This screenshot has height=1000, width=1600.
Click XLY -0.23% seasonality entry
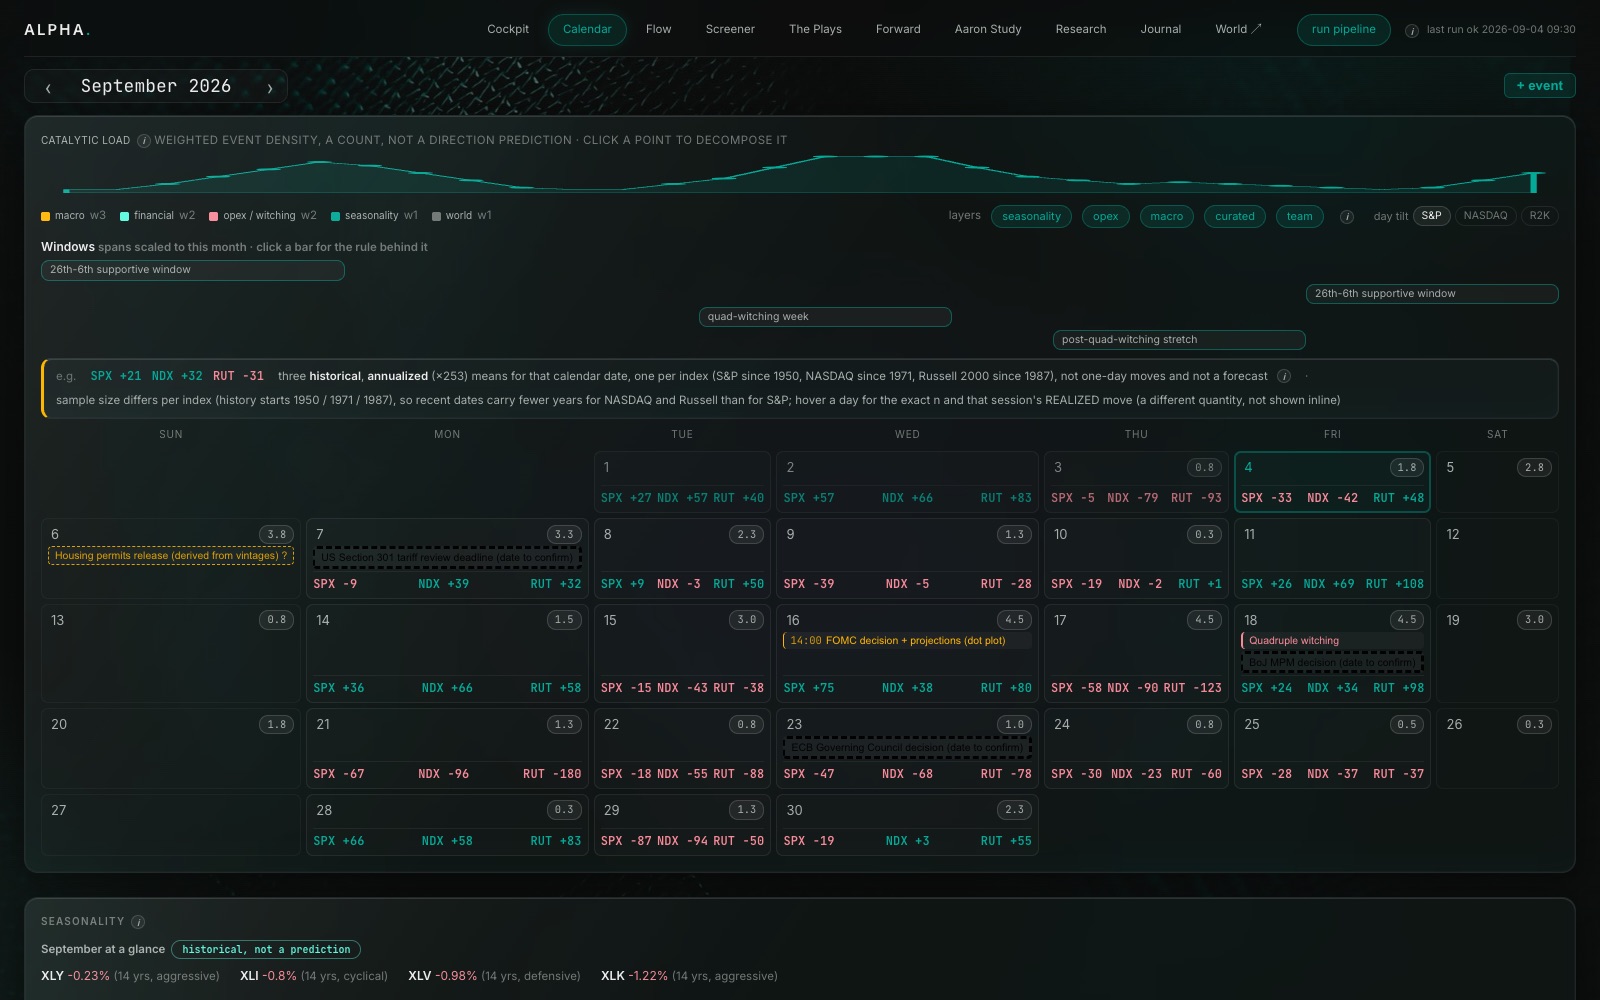130,976
